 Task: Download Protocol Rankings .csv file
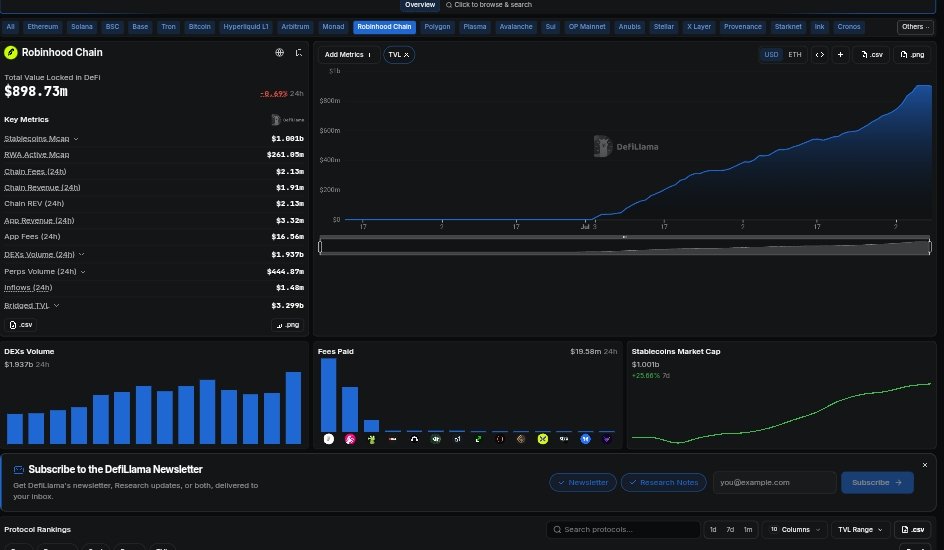[x=912, y=530]
